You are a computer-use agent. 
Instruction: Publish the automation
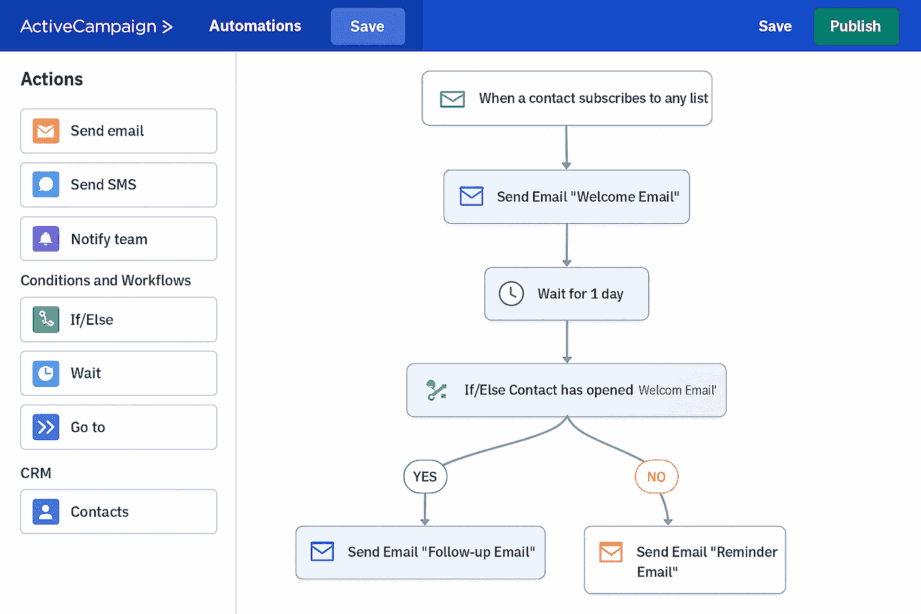tap(856, 26)
